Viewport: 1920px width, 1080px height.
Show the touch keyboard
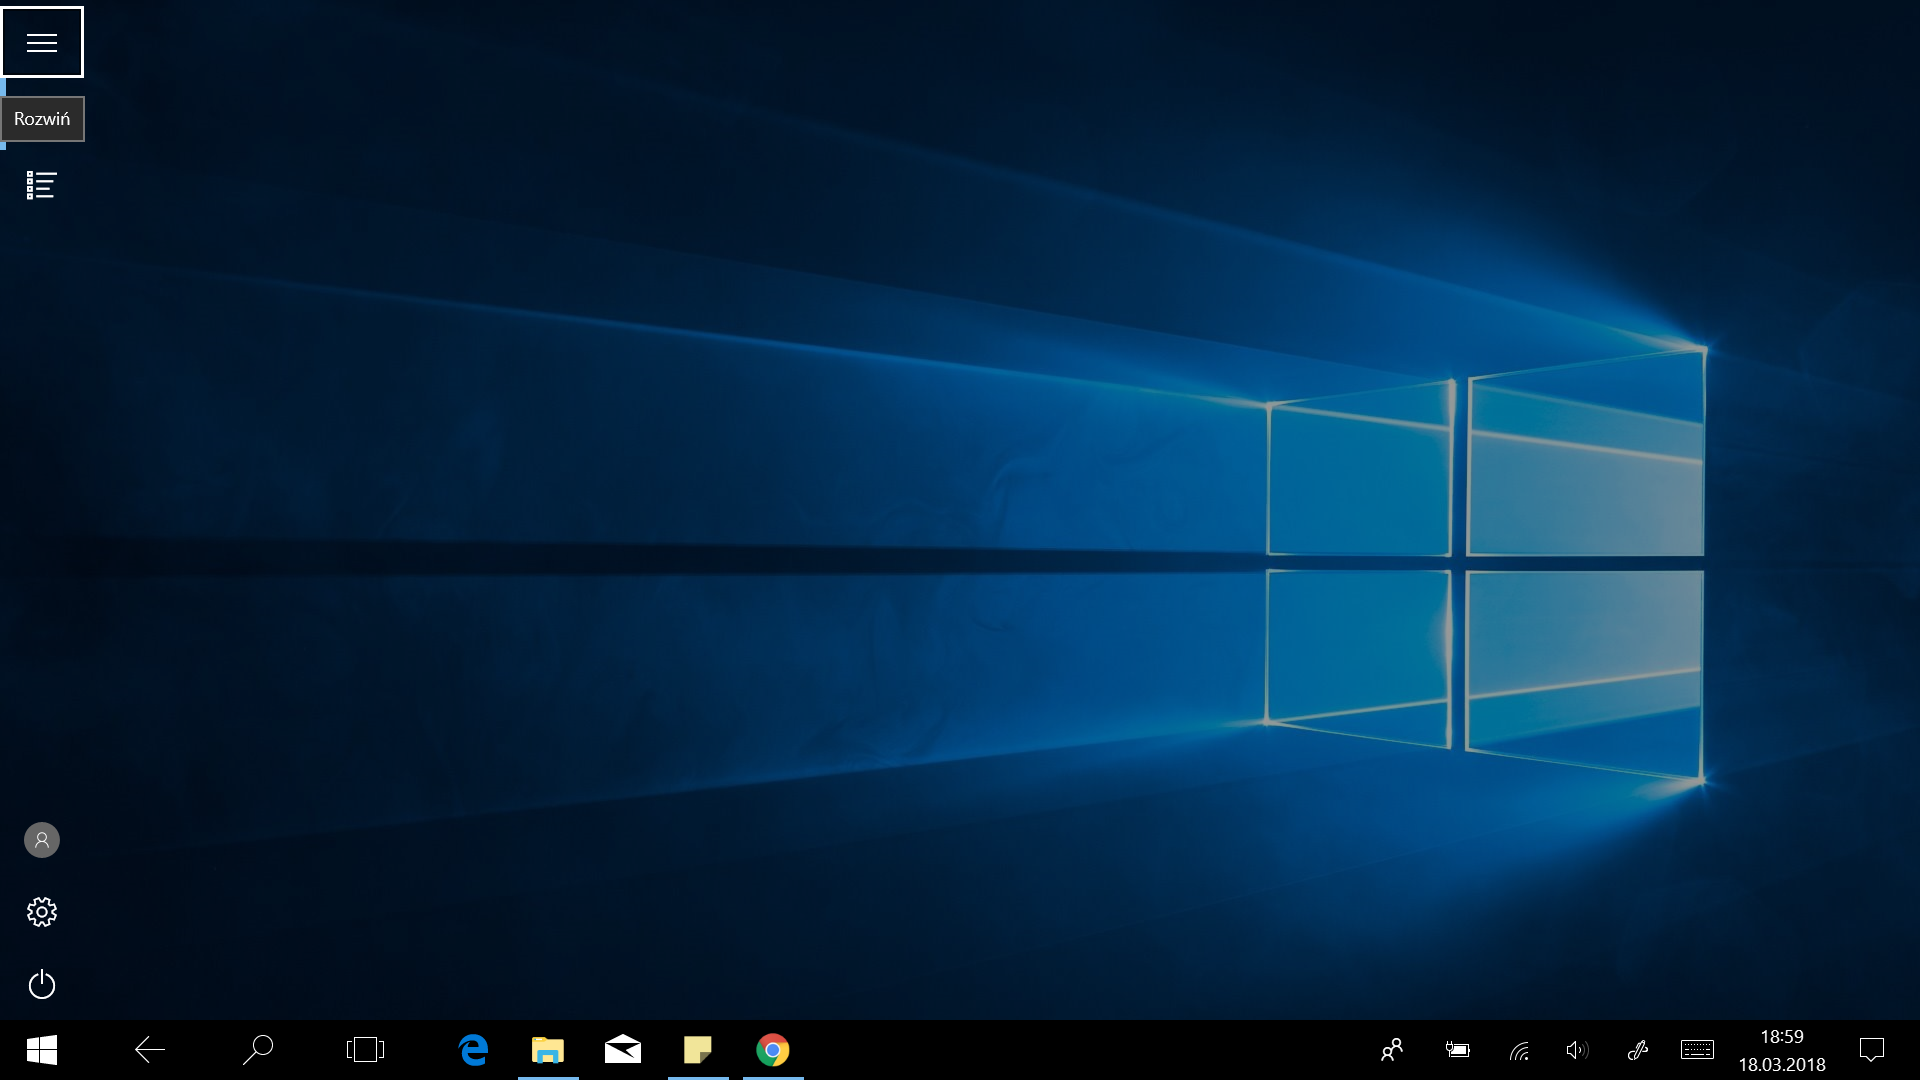pos(1697,1050)
